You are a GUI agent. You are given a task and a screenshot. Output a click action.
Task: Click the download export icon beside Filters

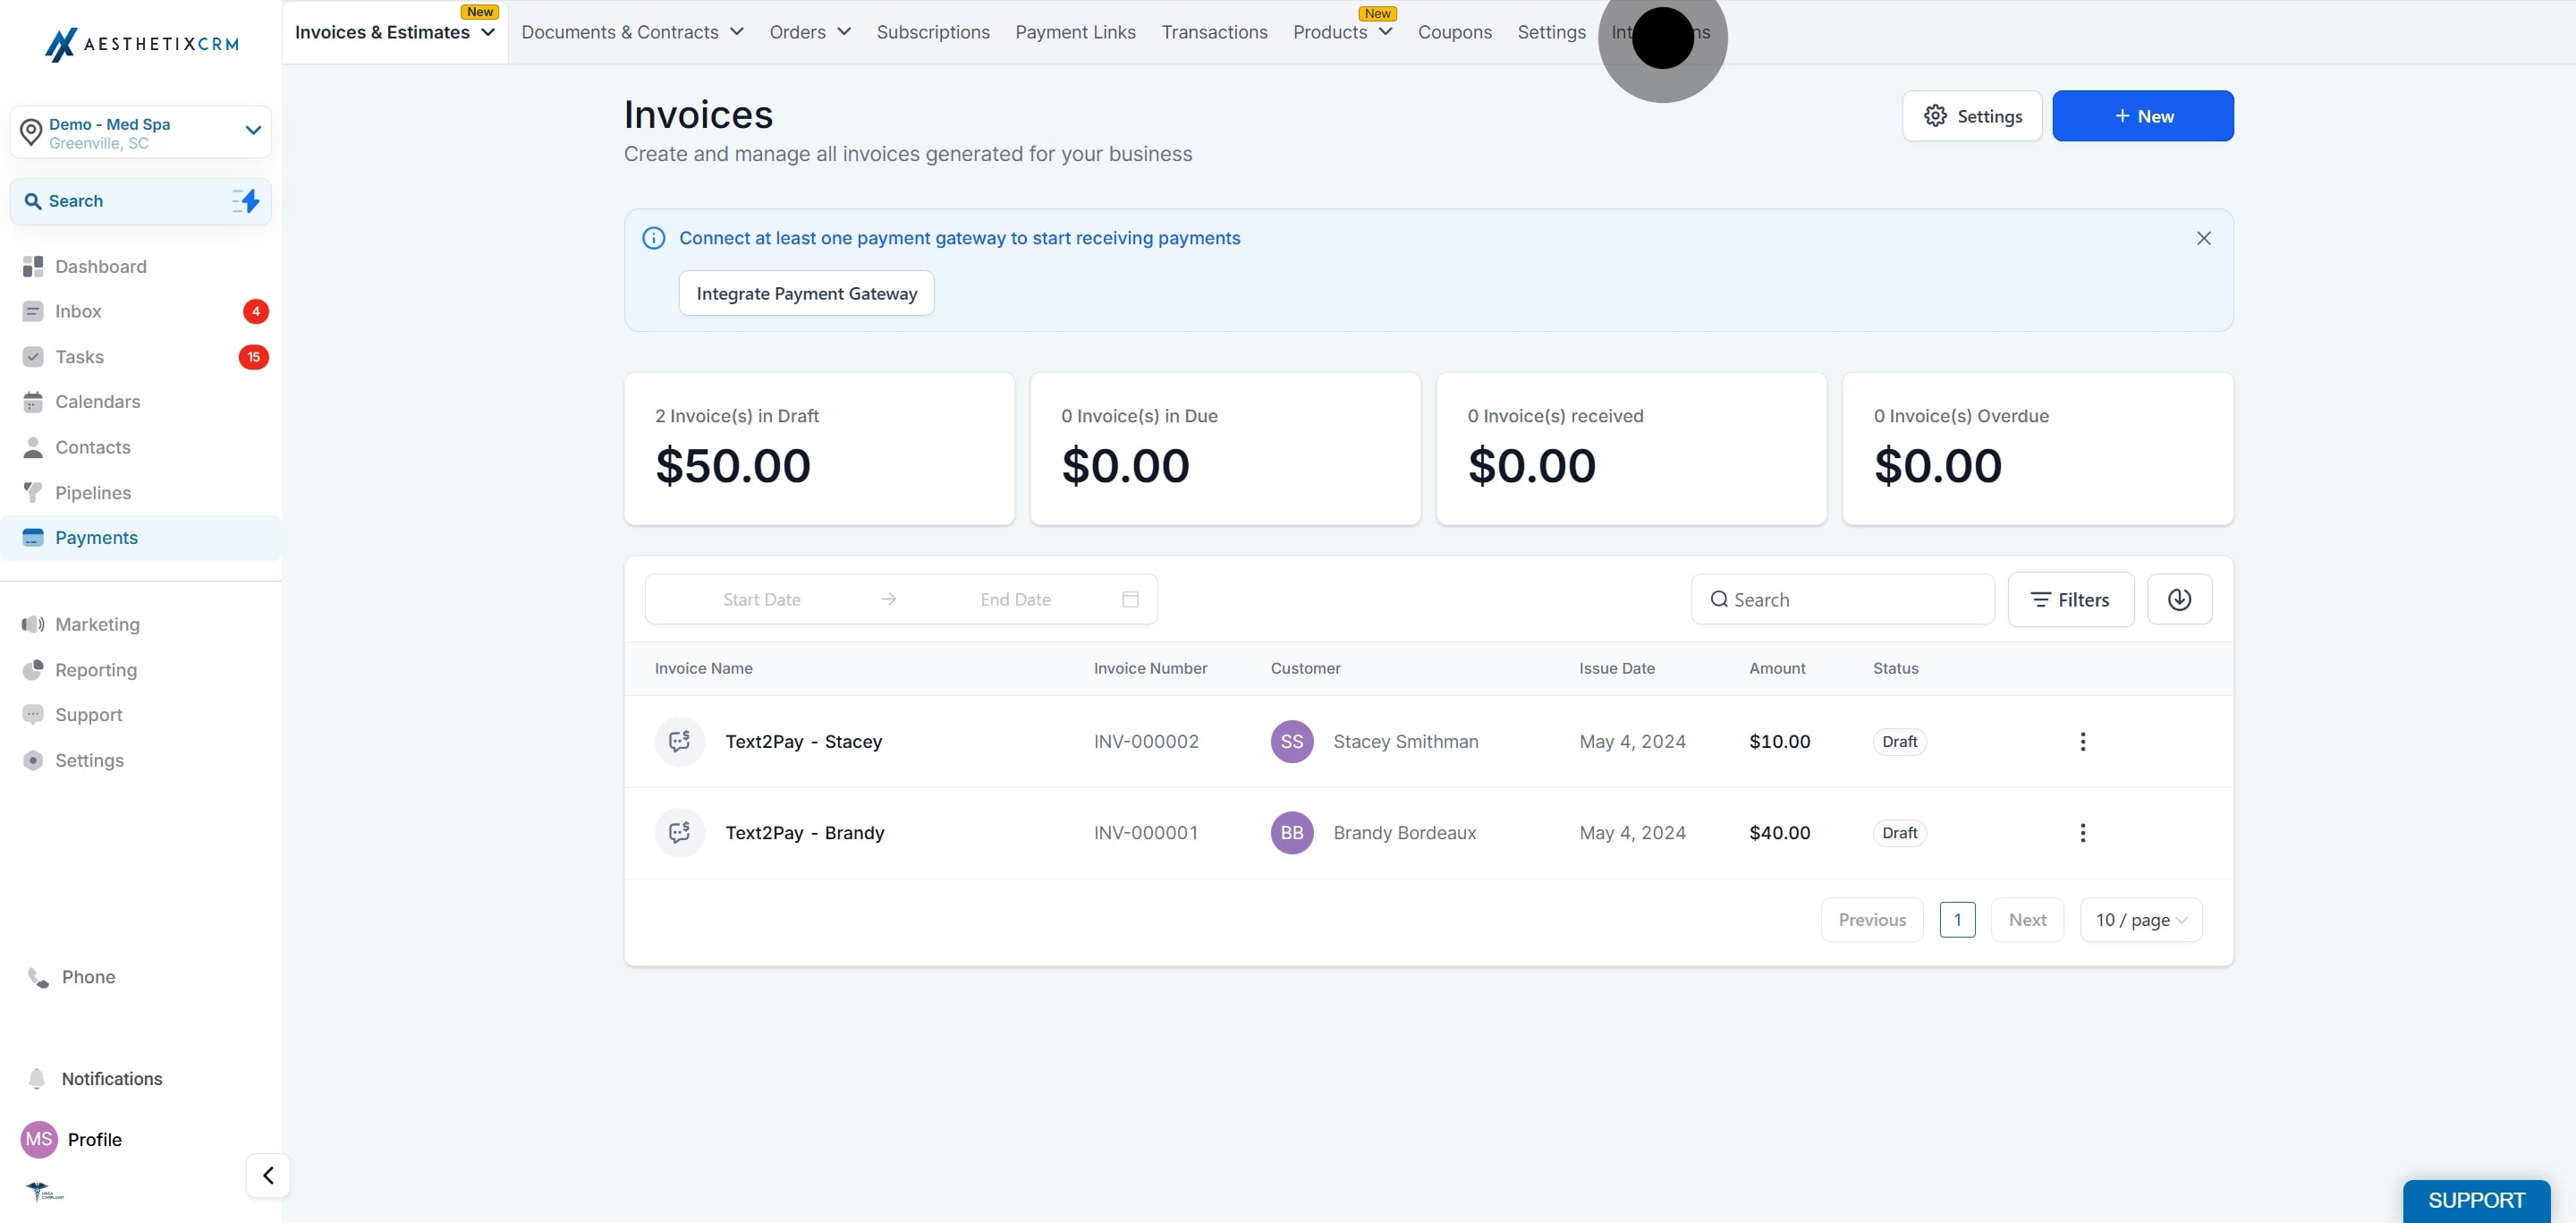coord(2180,599)
